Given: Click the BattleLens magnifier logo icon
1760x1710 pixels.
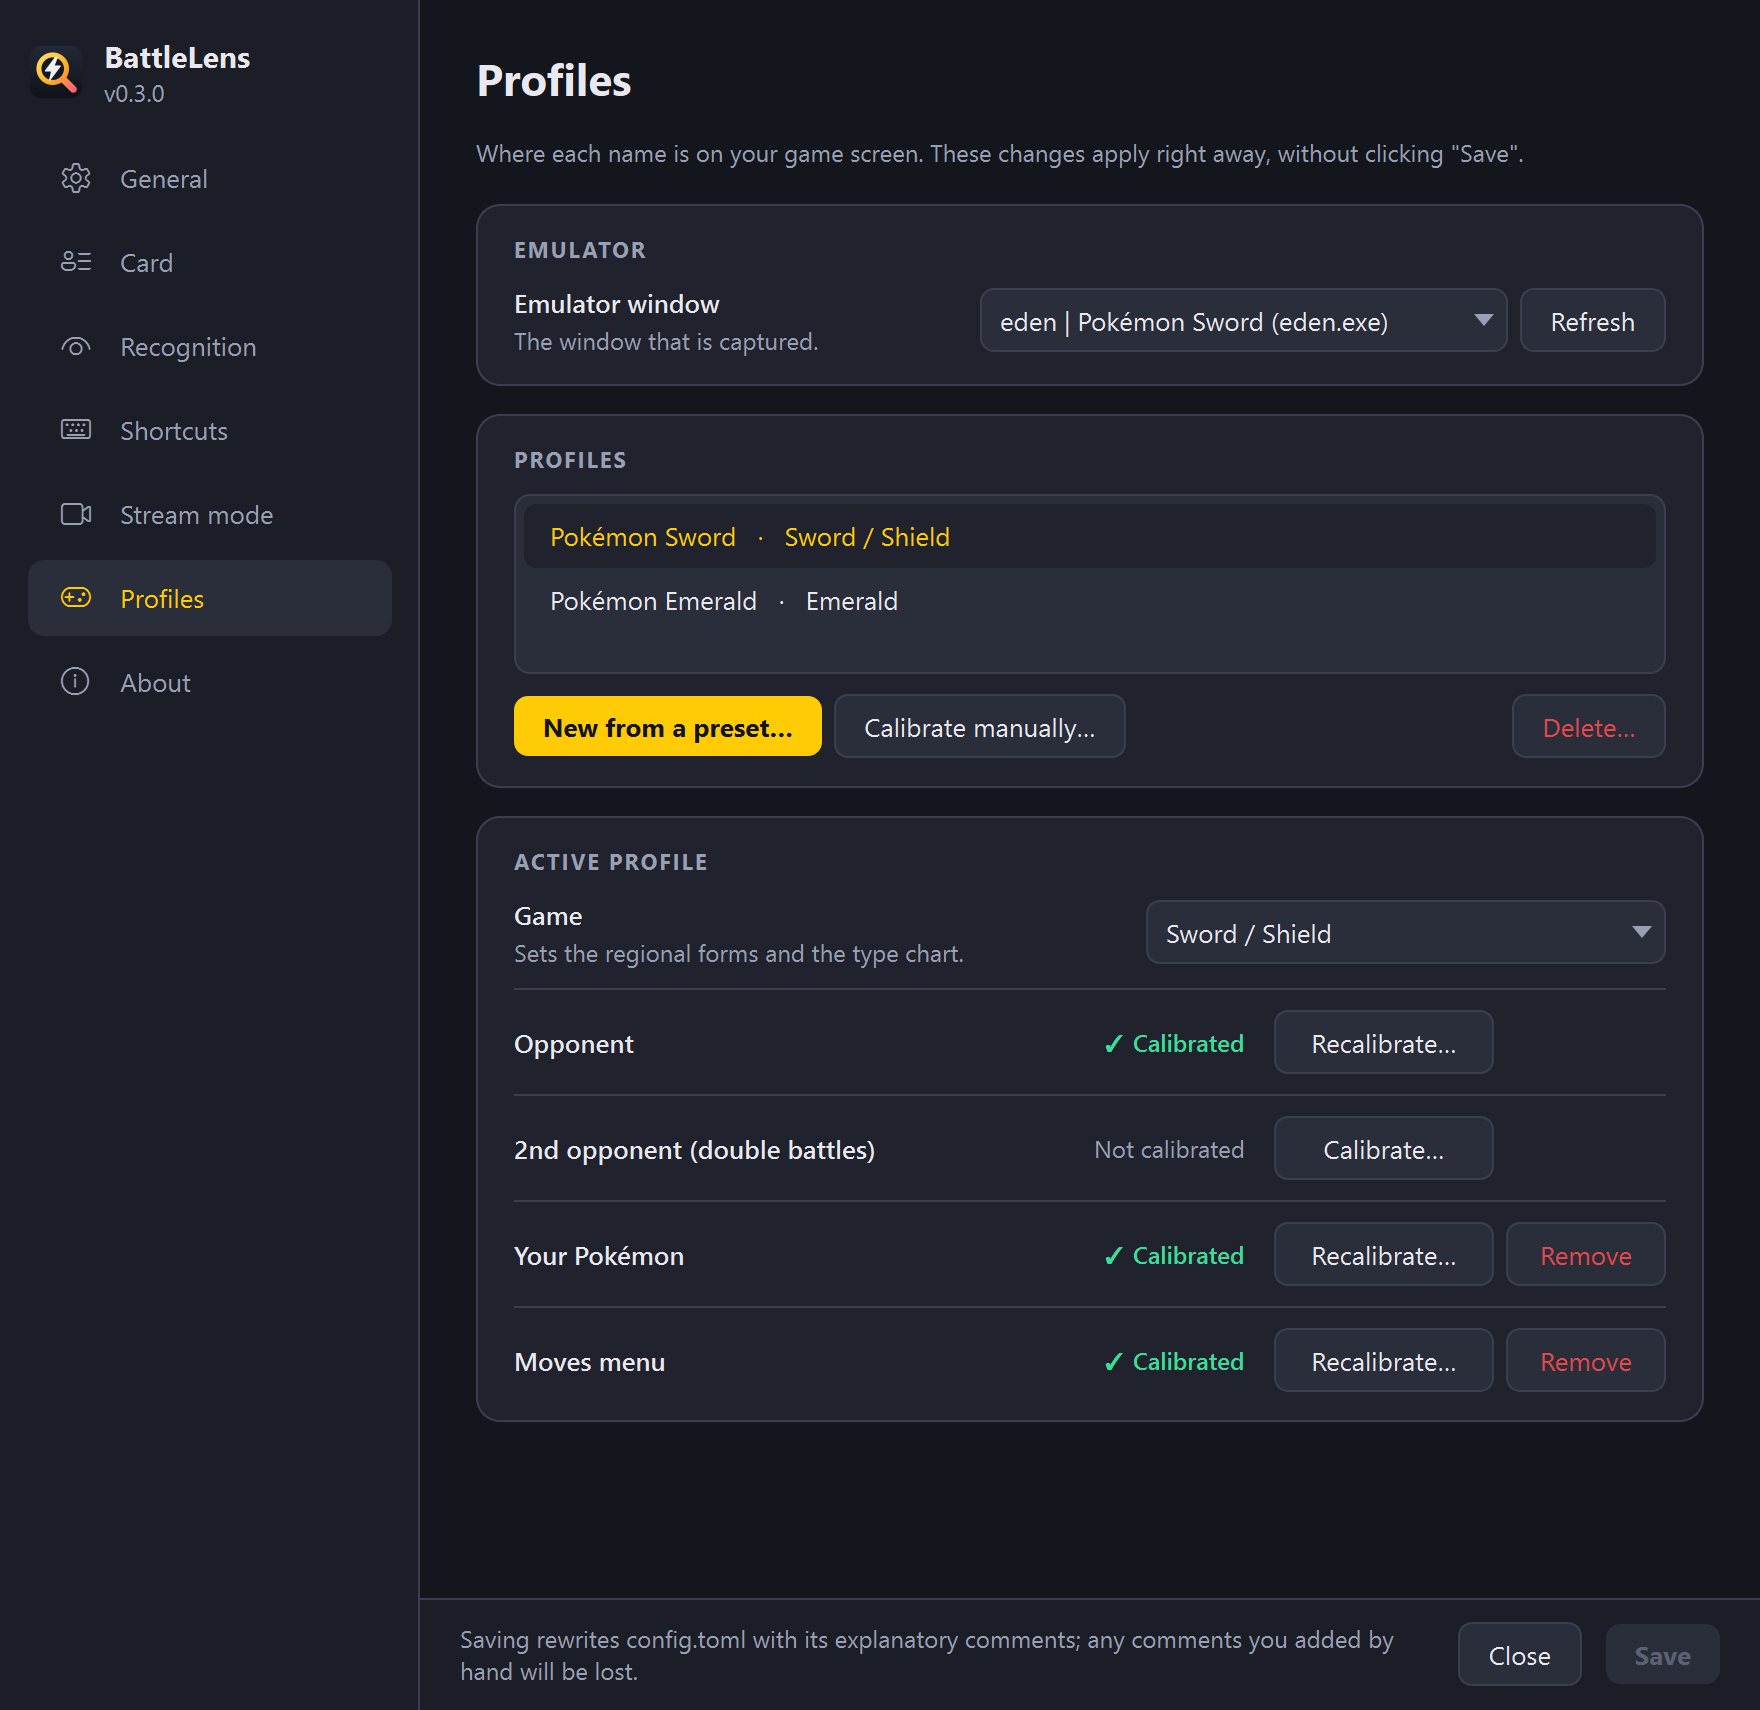Looking at the screenshot, I should click(x=56, y=72).
